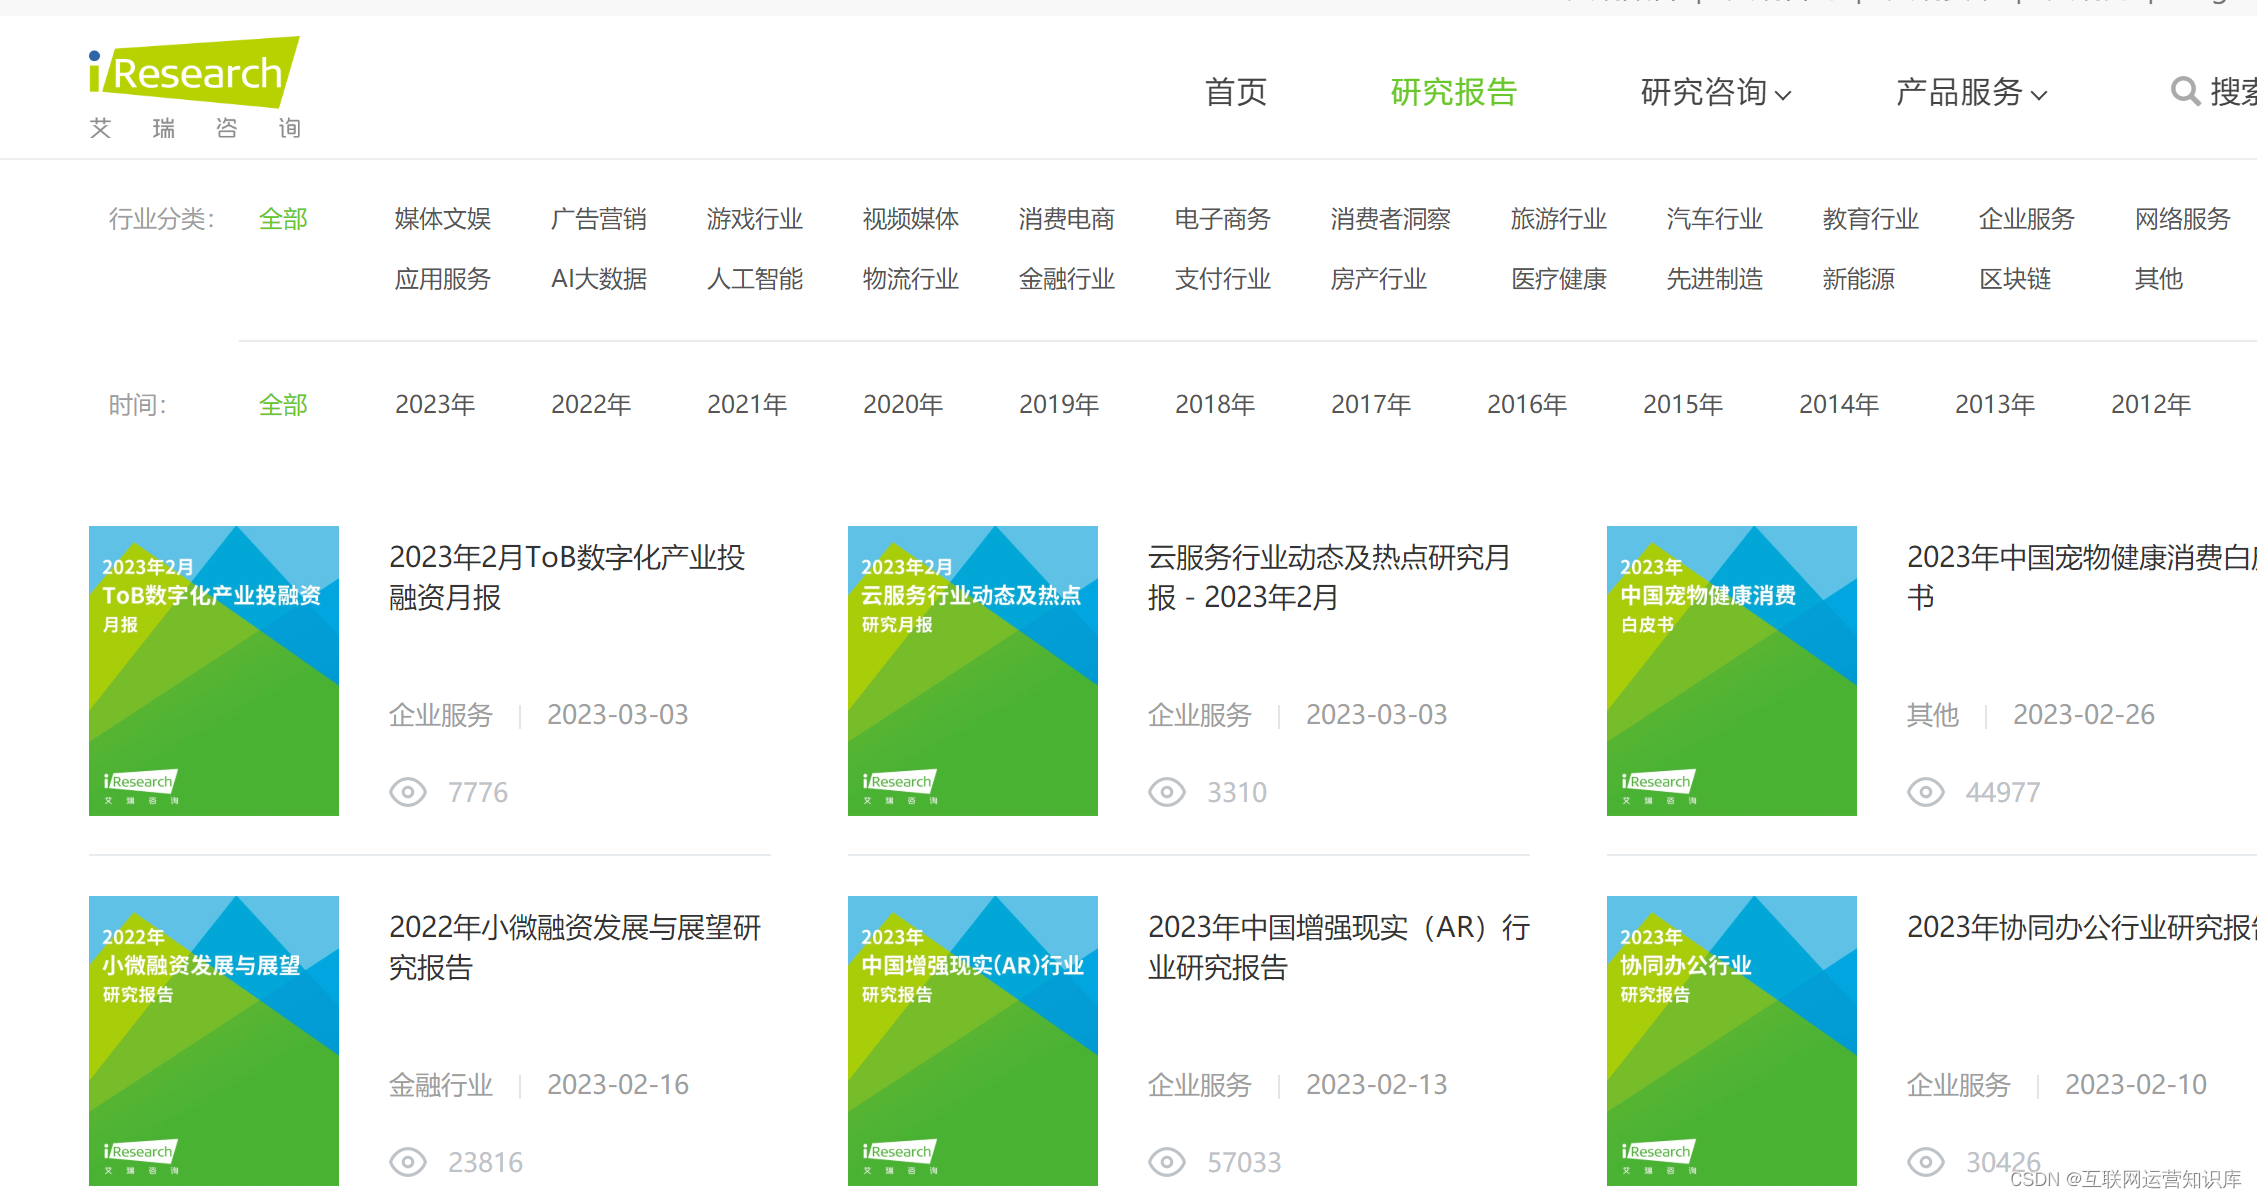Viewport: 2257px width, 1198px height.
Task: Filter by 支付行业 category
Action: (x=1223, y=279)
